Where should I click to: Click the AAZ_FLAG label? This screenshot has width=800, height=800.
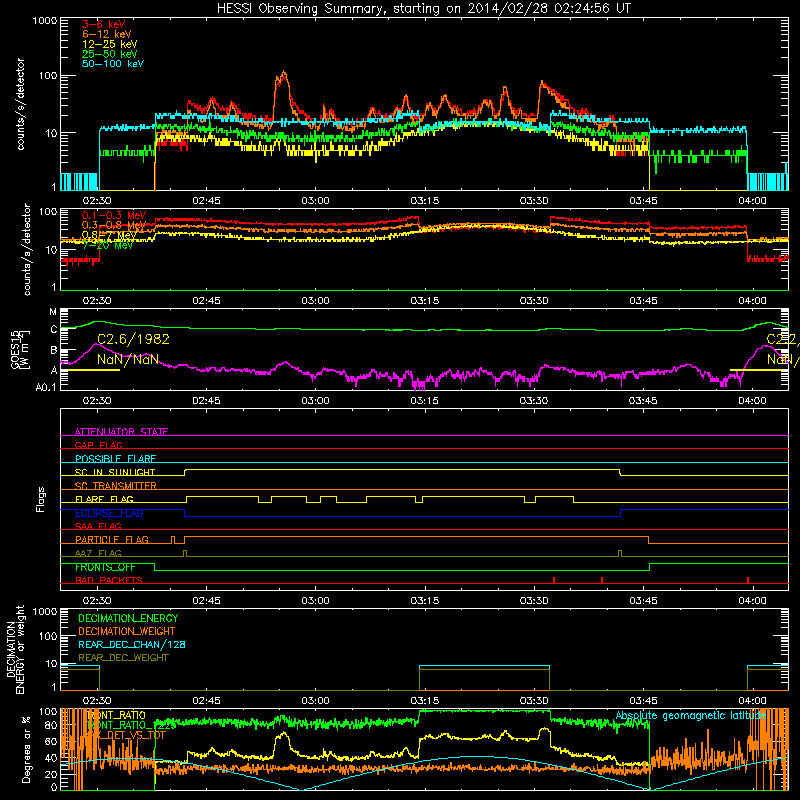(x=98, y=553)
